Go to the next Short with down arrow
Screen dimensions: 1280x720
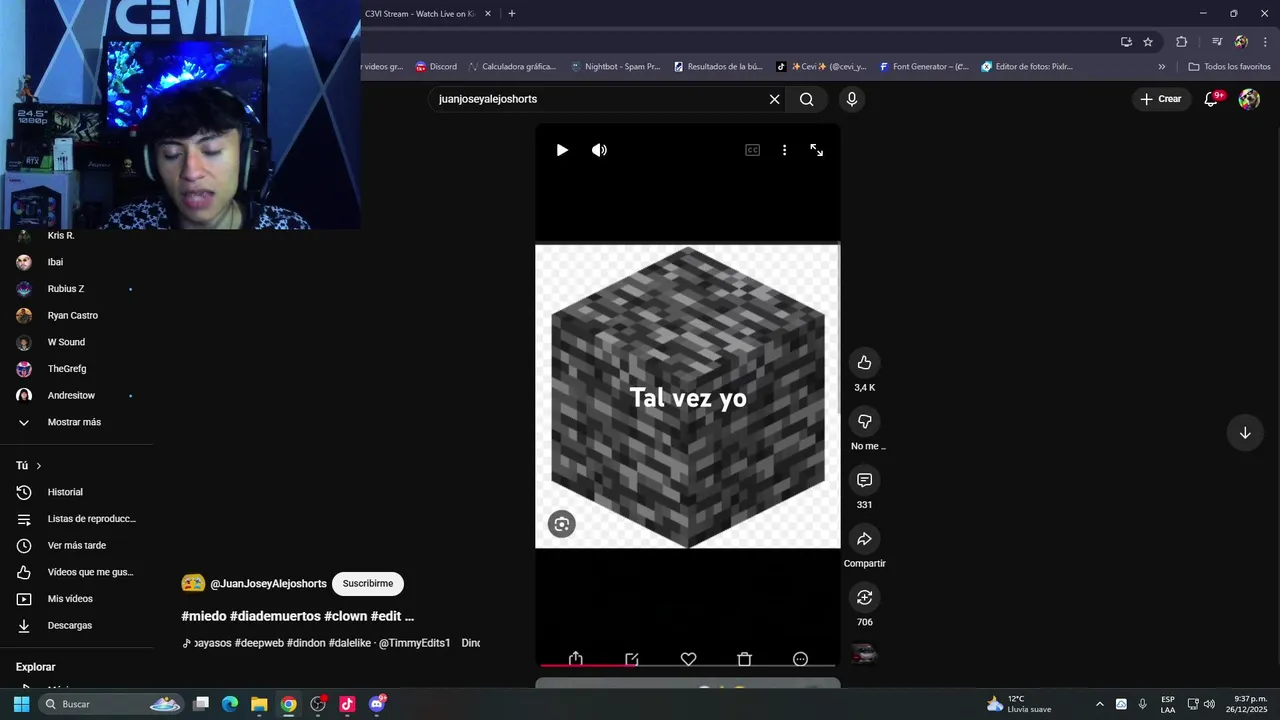(x=1245, y=433)
